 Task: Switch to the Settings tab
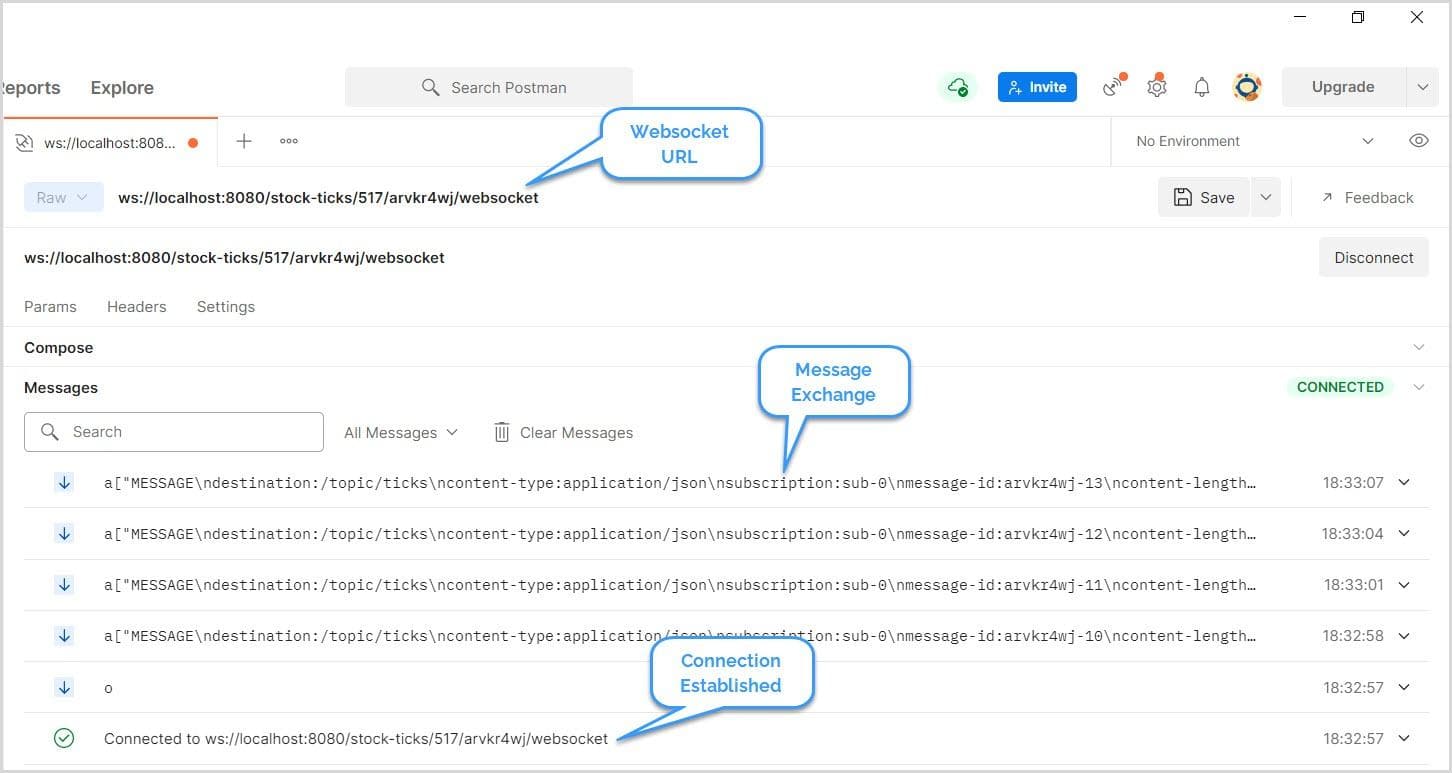[225, 307]
